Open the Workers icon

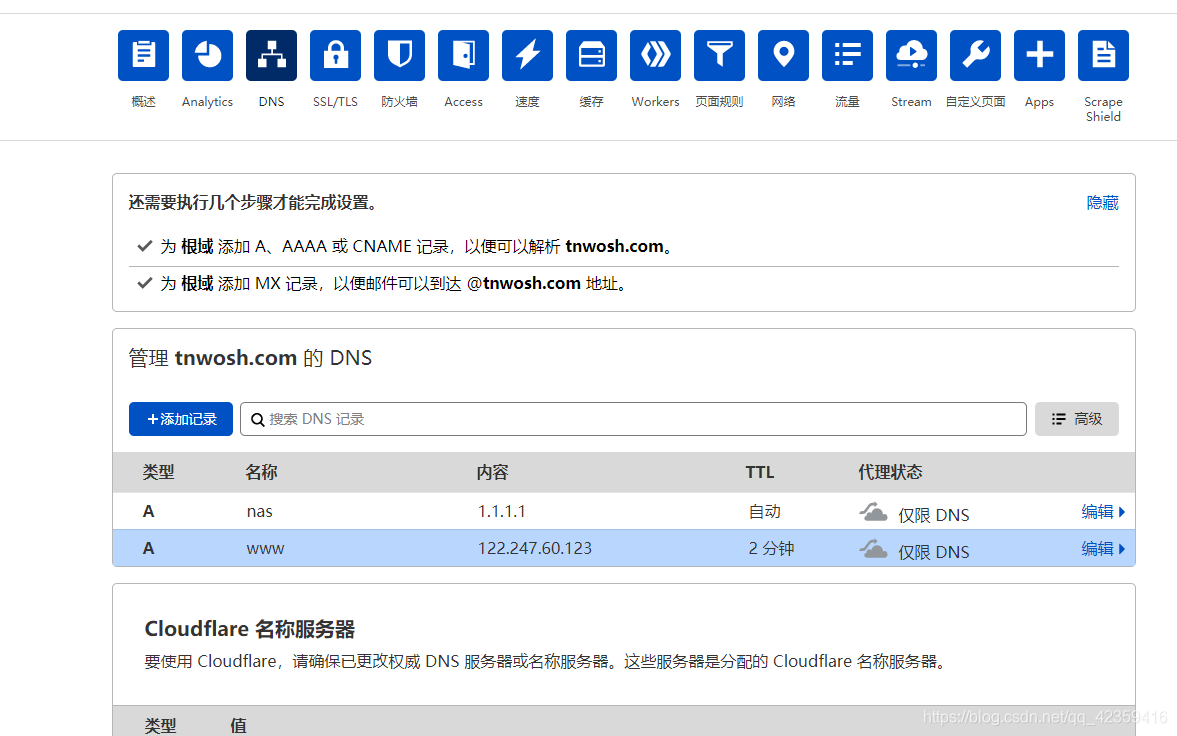click(x=655, y=56)
